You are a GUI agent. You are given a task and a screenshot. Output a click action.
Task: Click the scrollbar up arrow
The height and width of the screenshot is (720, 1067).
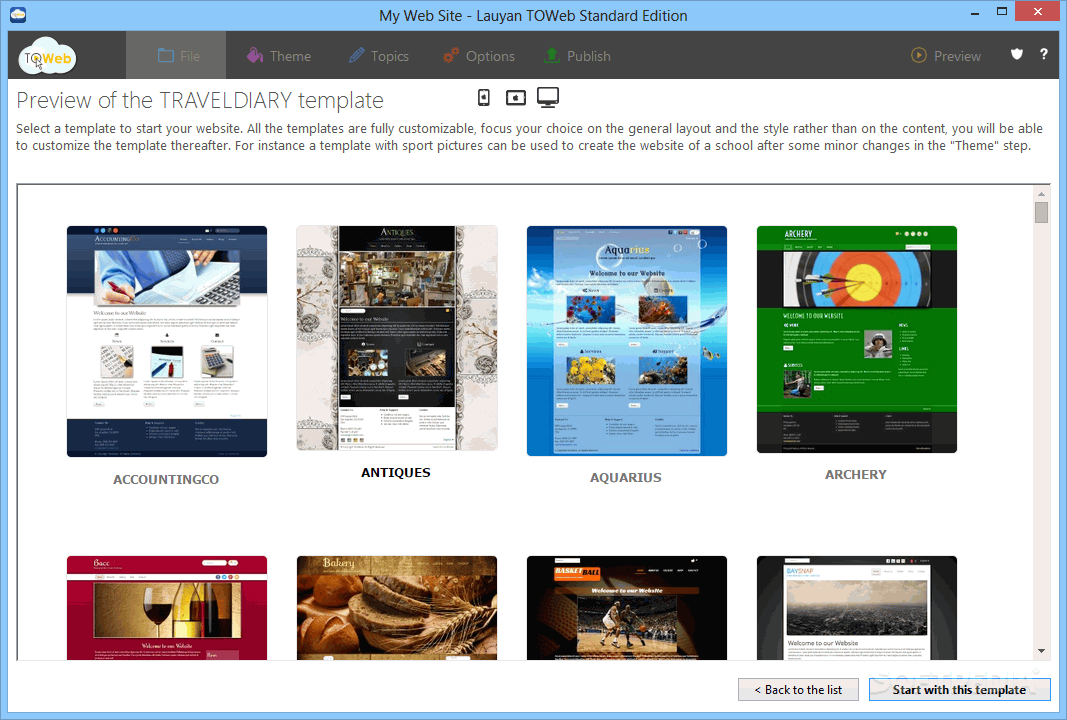(1041, 194)
